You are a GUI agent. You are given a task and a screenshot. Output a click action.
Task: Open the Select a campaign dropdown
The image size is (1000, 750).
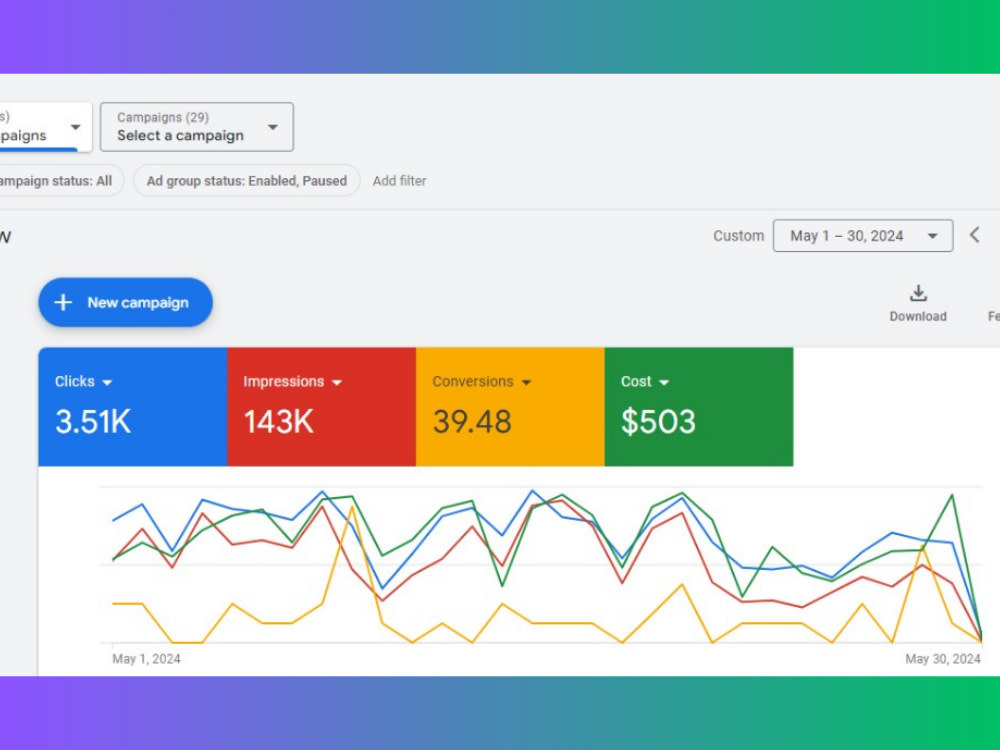(196, 127)
